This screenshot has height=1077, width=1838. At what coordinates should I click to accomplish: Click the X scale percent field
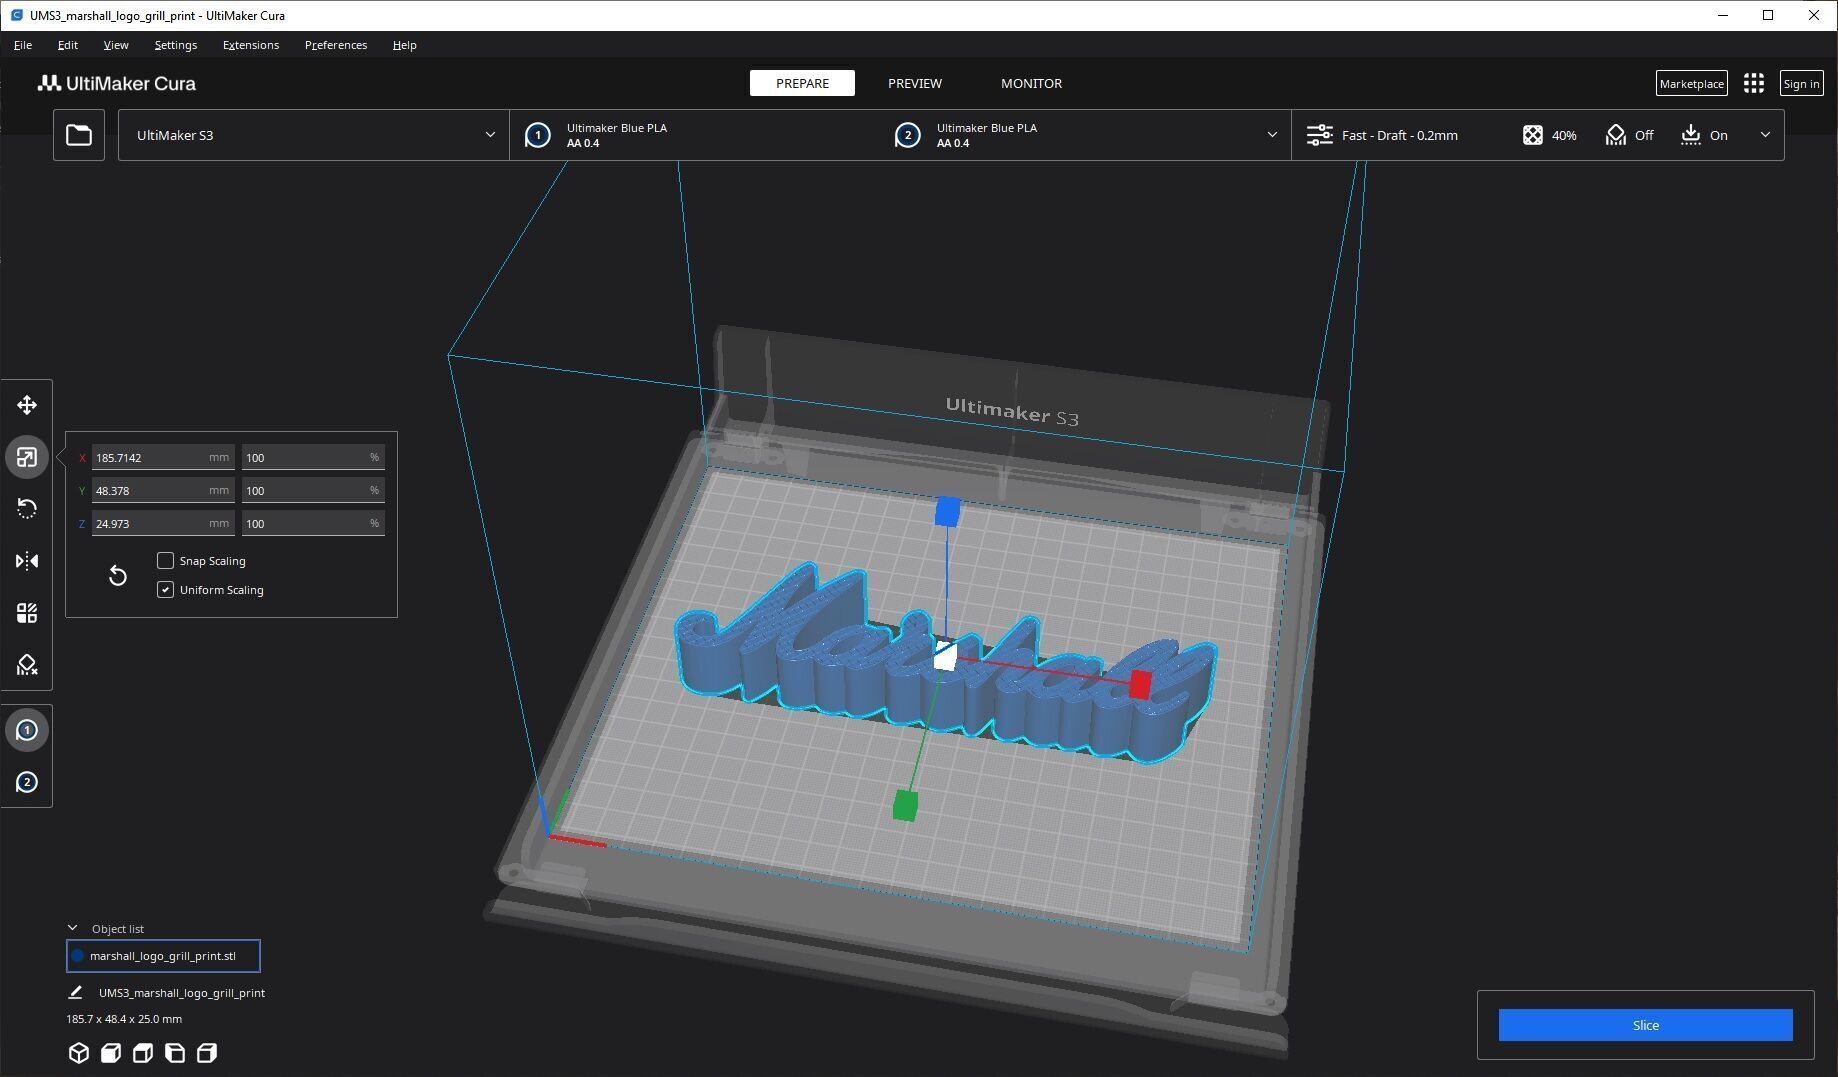(x=313, y=457)
